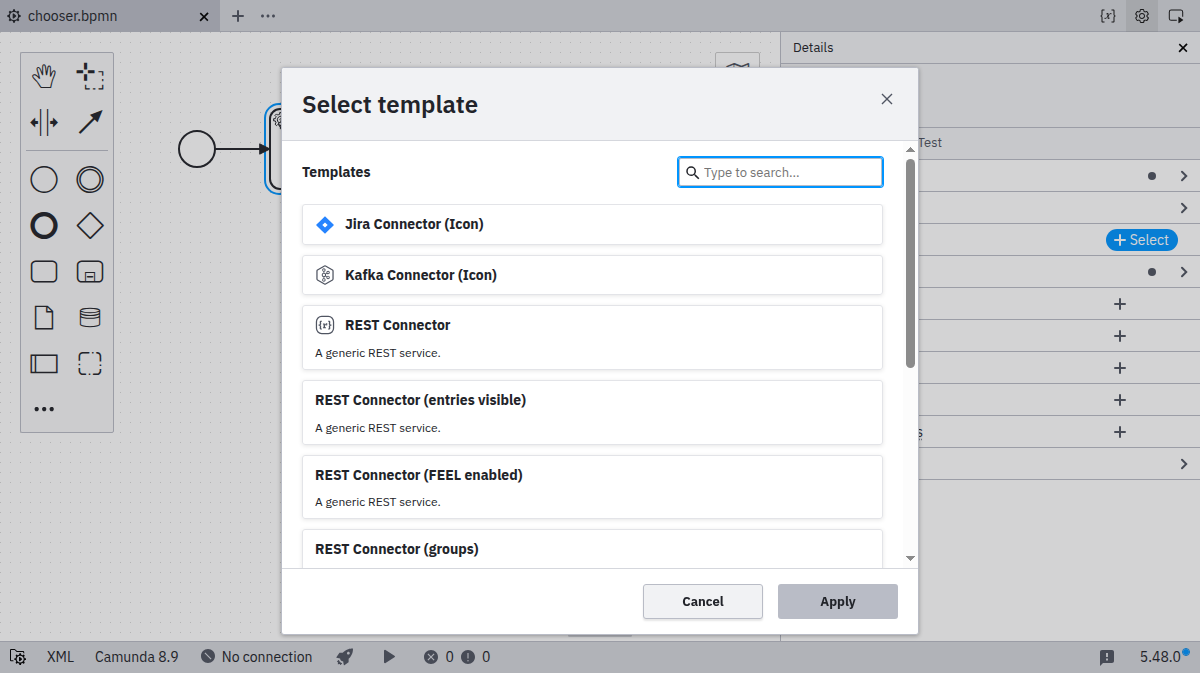Image resolution: width=1200 pixels, height=673 pixels.
Task: Click the play start-instance icon
Action: click(389, 657)
